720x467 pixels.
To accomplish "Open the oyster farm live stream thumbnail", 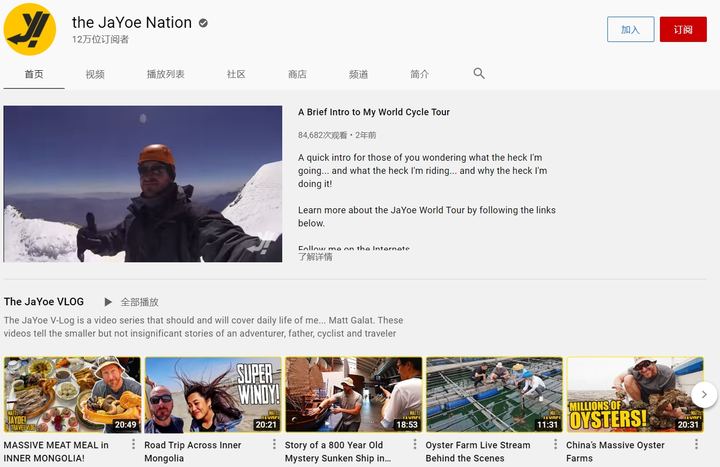I will click(x=495, y=395).
